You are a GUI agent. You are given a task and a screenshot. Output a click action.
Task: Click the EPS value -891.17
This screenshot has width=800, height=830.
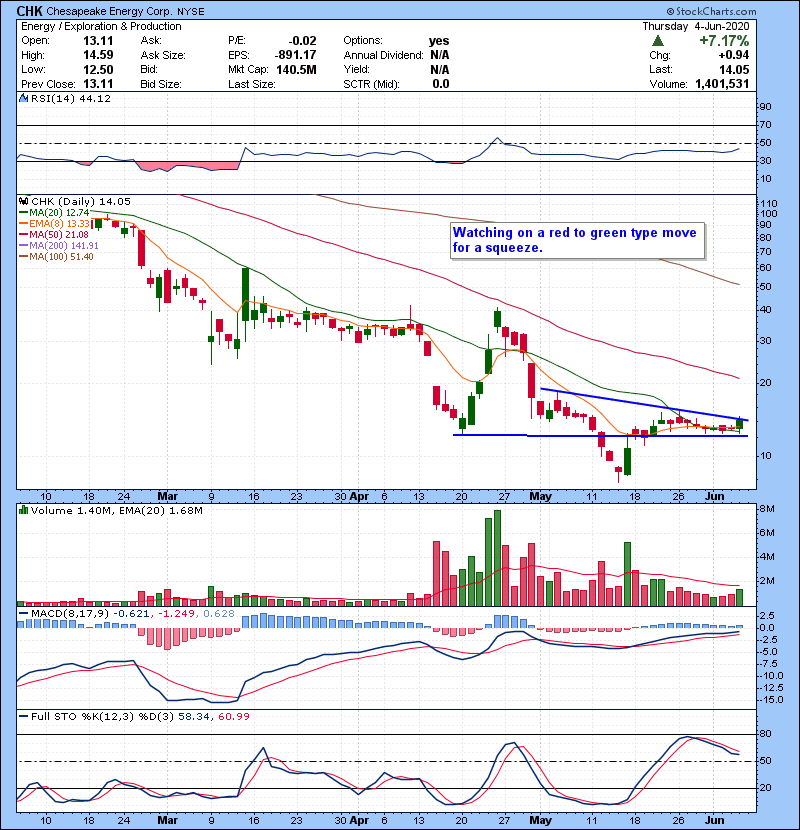(295, 55)
